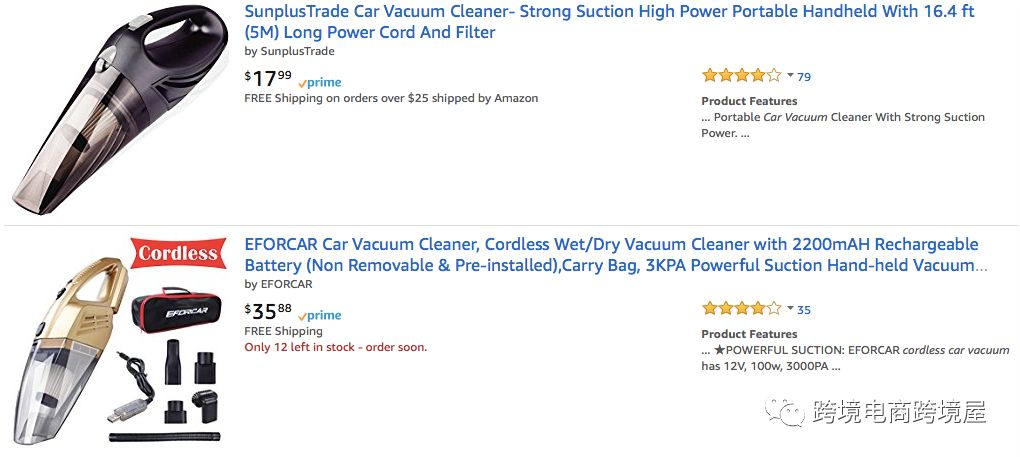Click the star rating for the EFORCAR vacuum
This screenshot has height=457, width=1020.
click(x=741, y=309)
